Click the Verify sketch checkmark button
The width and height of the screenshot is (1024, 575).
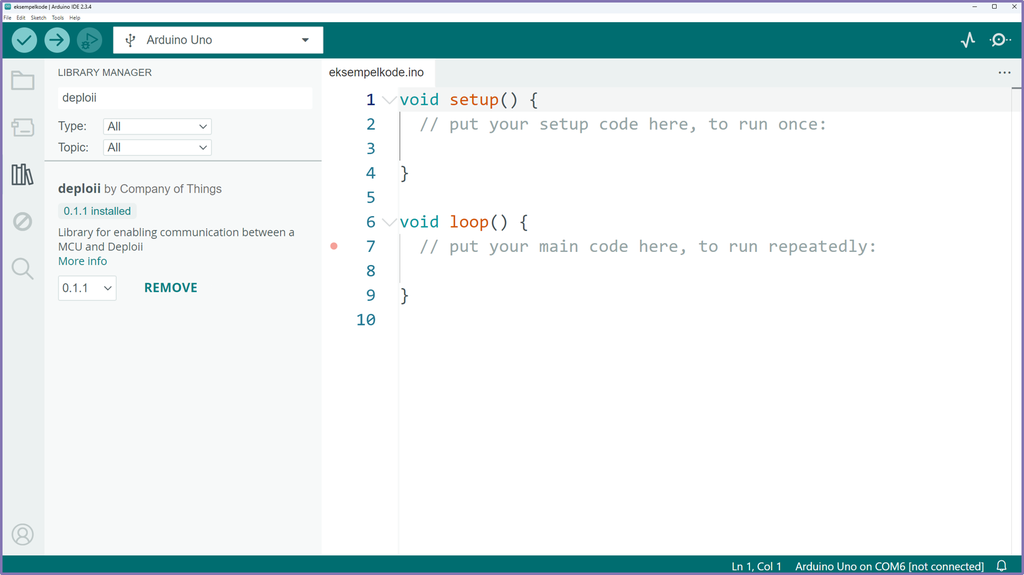(24, 41)
